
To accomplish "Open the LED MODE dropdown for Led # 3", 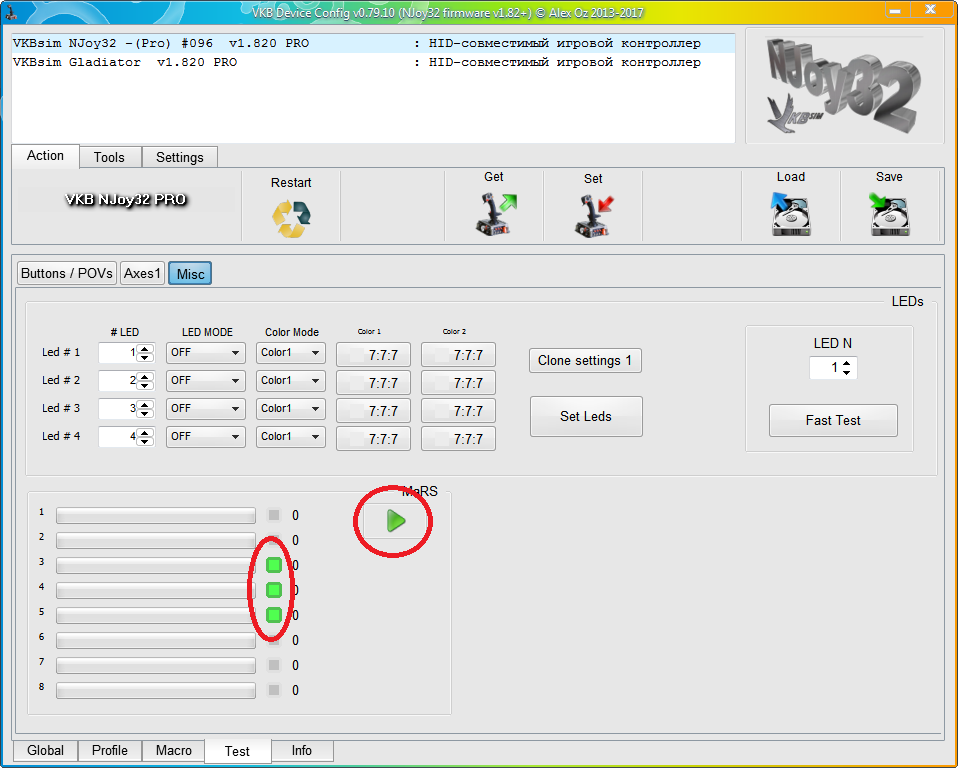I will coord(205,409).
